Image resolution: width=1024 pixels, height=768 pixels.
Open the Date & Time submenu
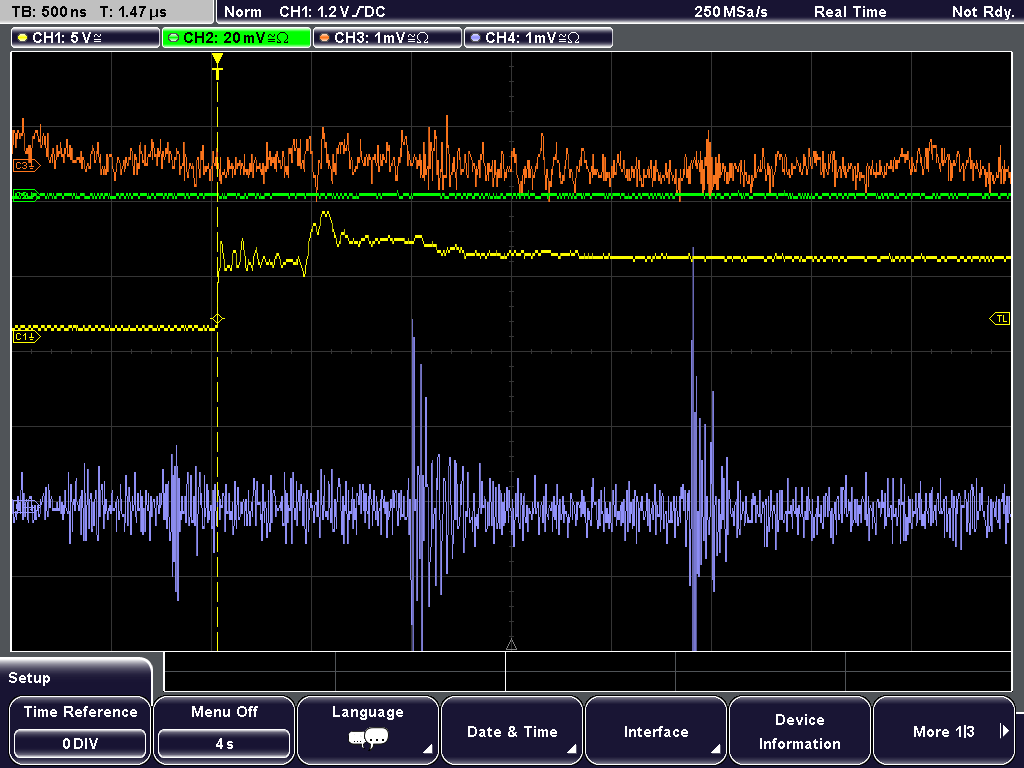pos(512,729)
